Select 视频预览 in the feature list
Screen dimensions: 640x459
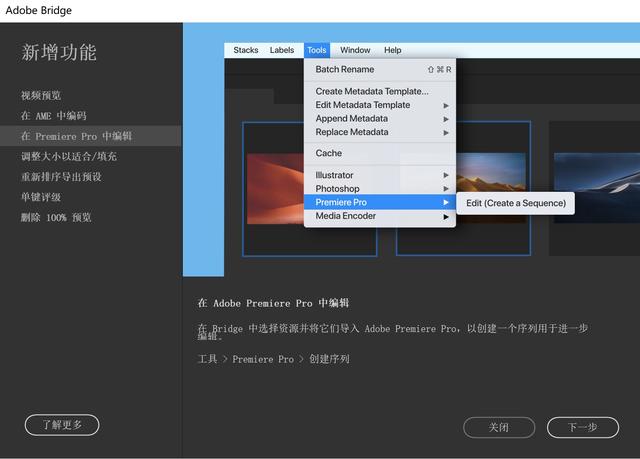click(41, 95)
